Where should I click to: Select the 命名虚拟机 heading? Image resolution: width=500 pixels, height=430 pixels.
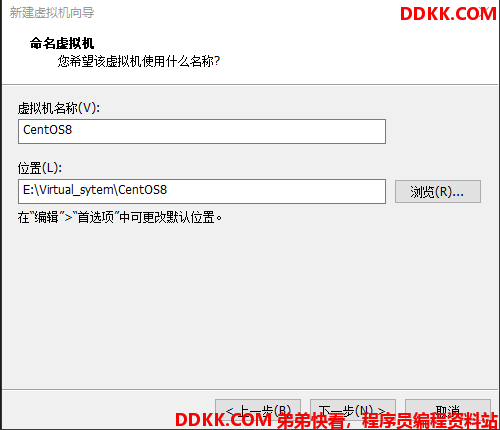[x=62, y=43]
